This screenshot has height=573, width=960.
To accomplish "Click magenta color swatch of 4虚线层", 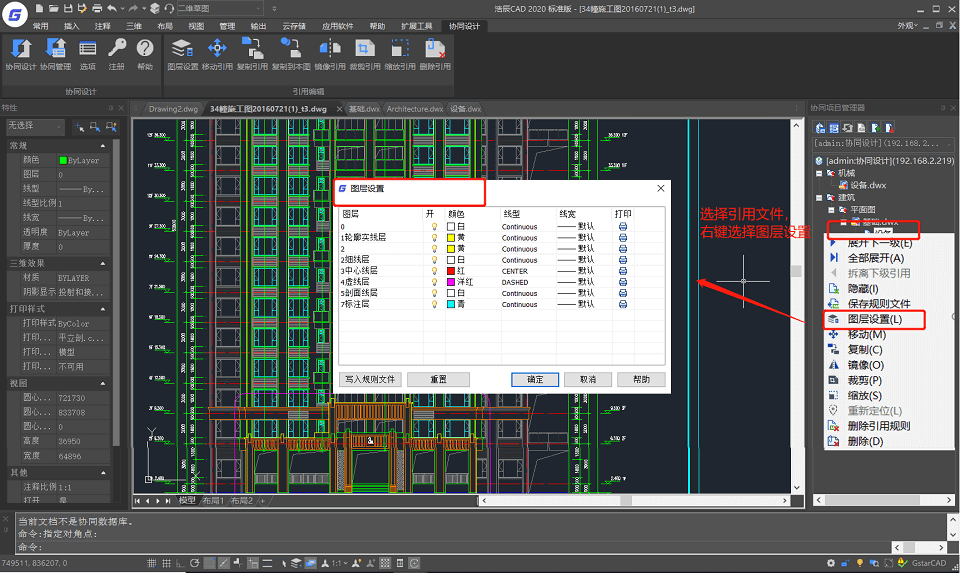I will point(451,282).
